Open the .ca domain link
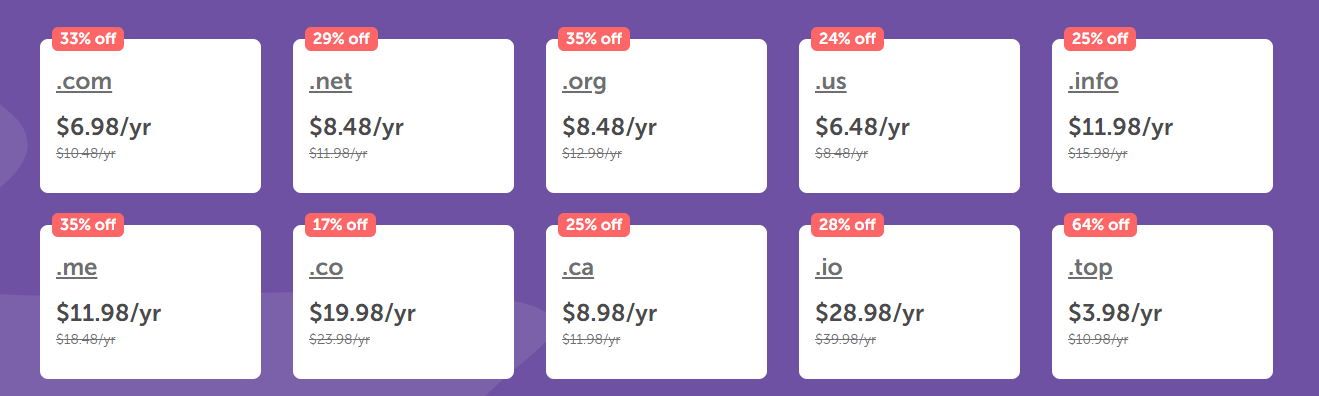This screenshot has height=396, width=1319. tap(578, 268)
